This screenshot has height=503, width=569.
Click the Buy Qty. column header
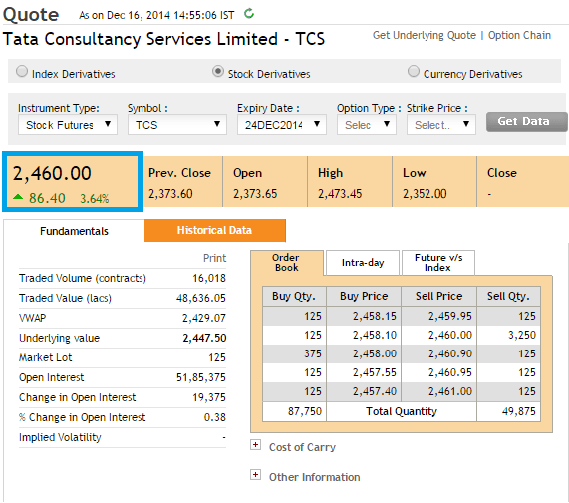[294, 297]
